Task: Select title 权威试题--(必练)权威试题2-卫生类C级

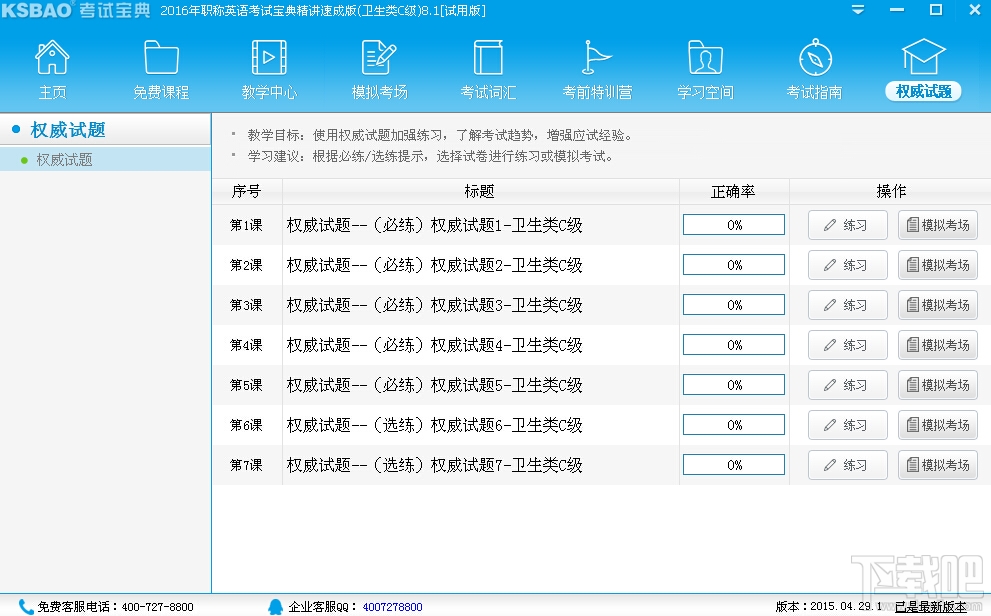Action: (x=434, y=265)
